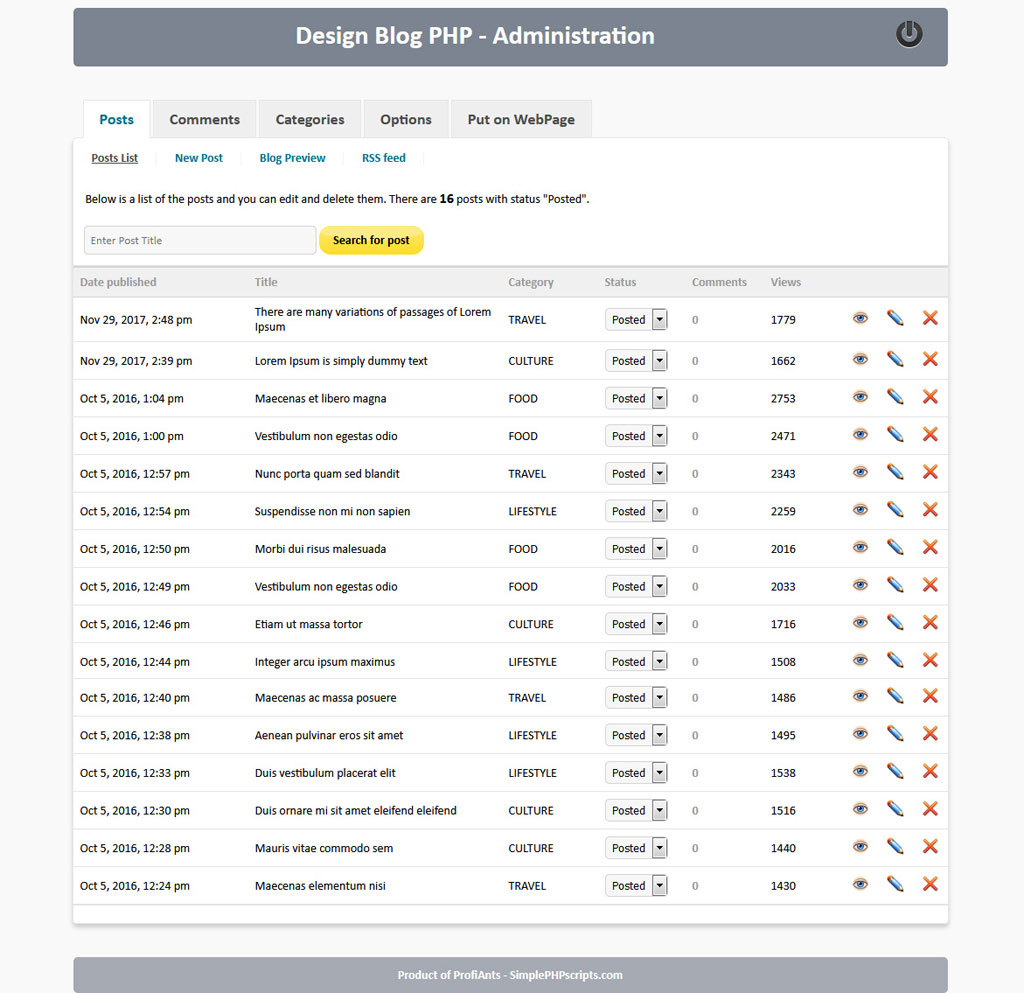Delete the post 'Vestibulum non egestas odio'
The height and width of the screenshot is (993, 1024).
point(930,434)
